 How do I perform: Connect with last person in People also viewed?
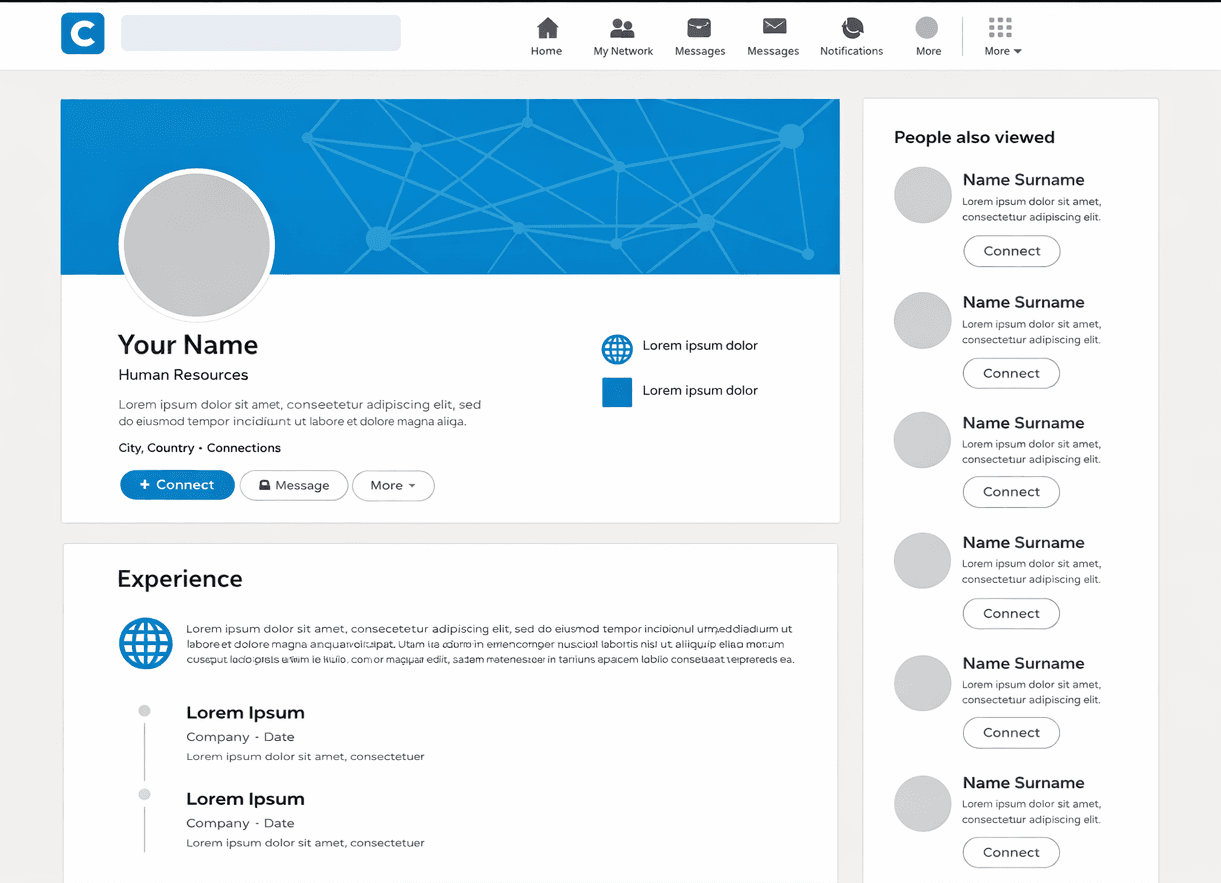click(1011, 852)
